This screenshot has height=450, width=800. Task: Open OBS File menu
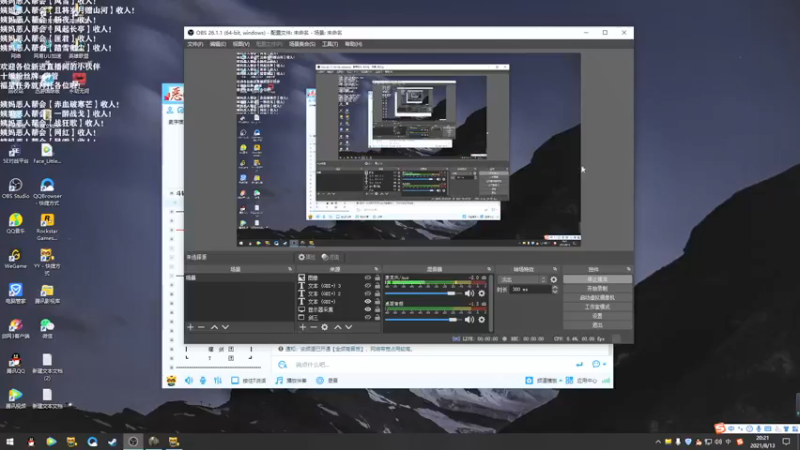click(195, 44)
